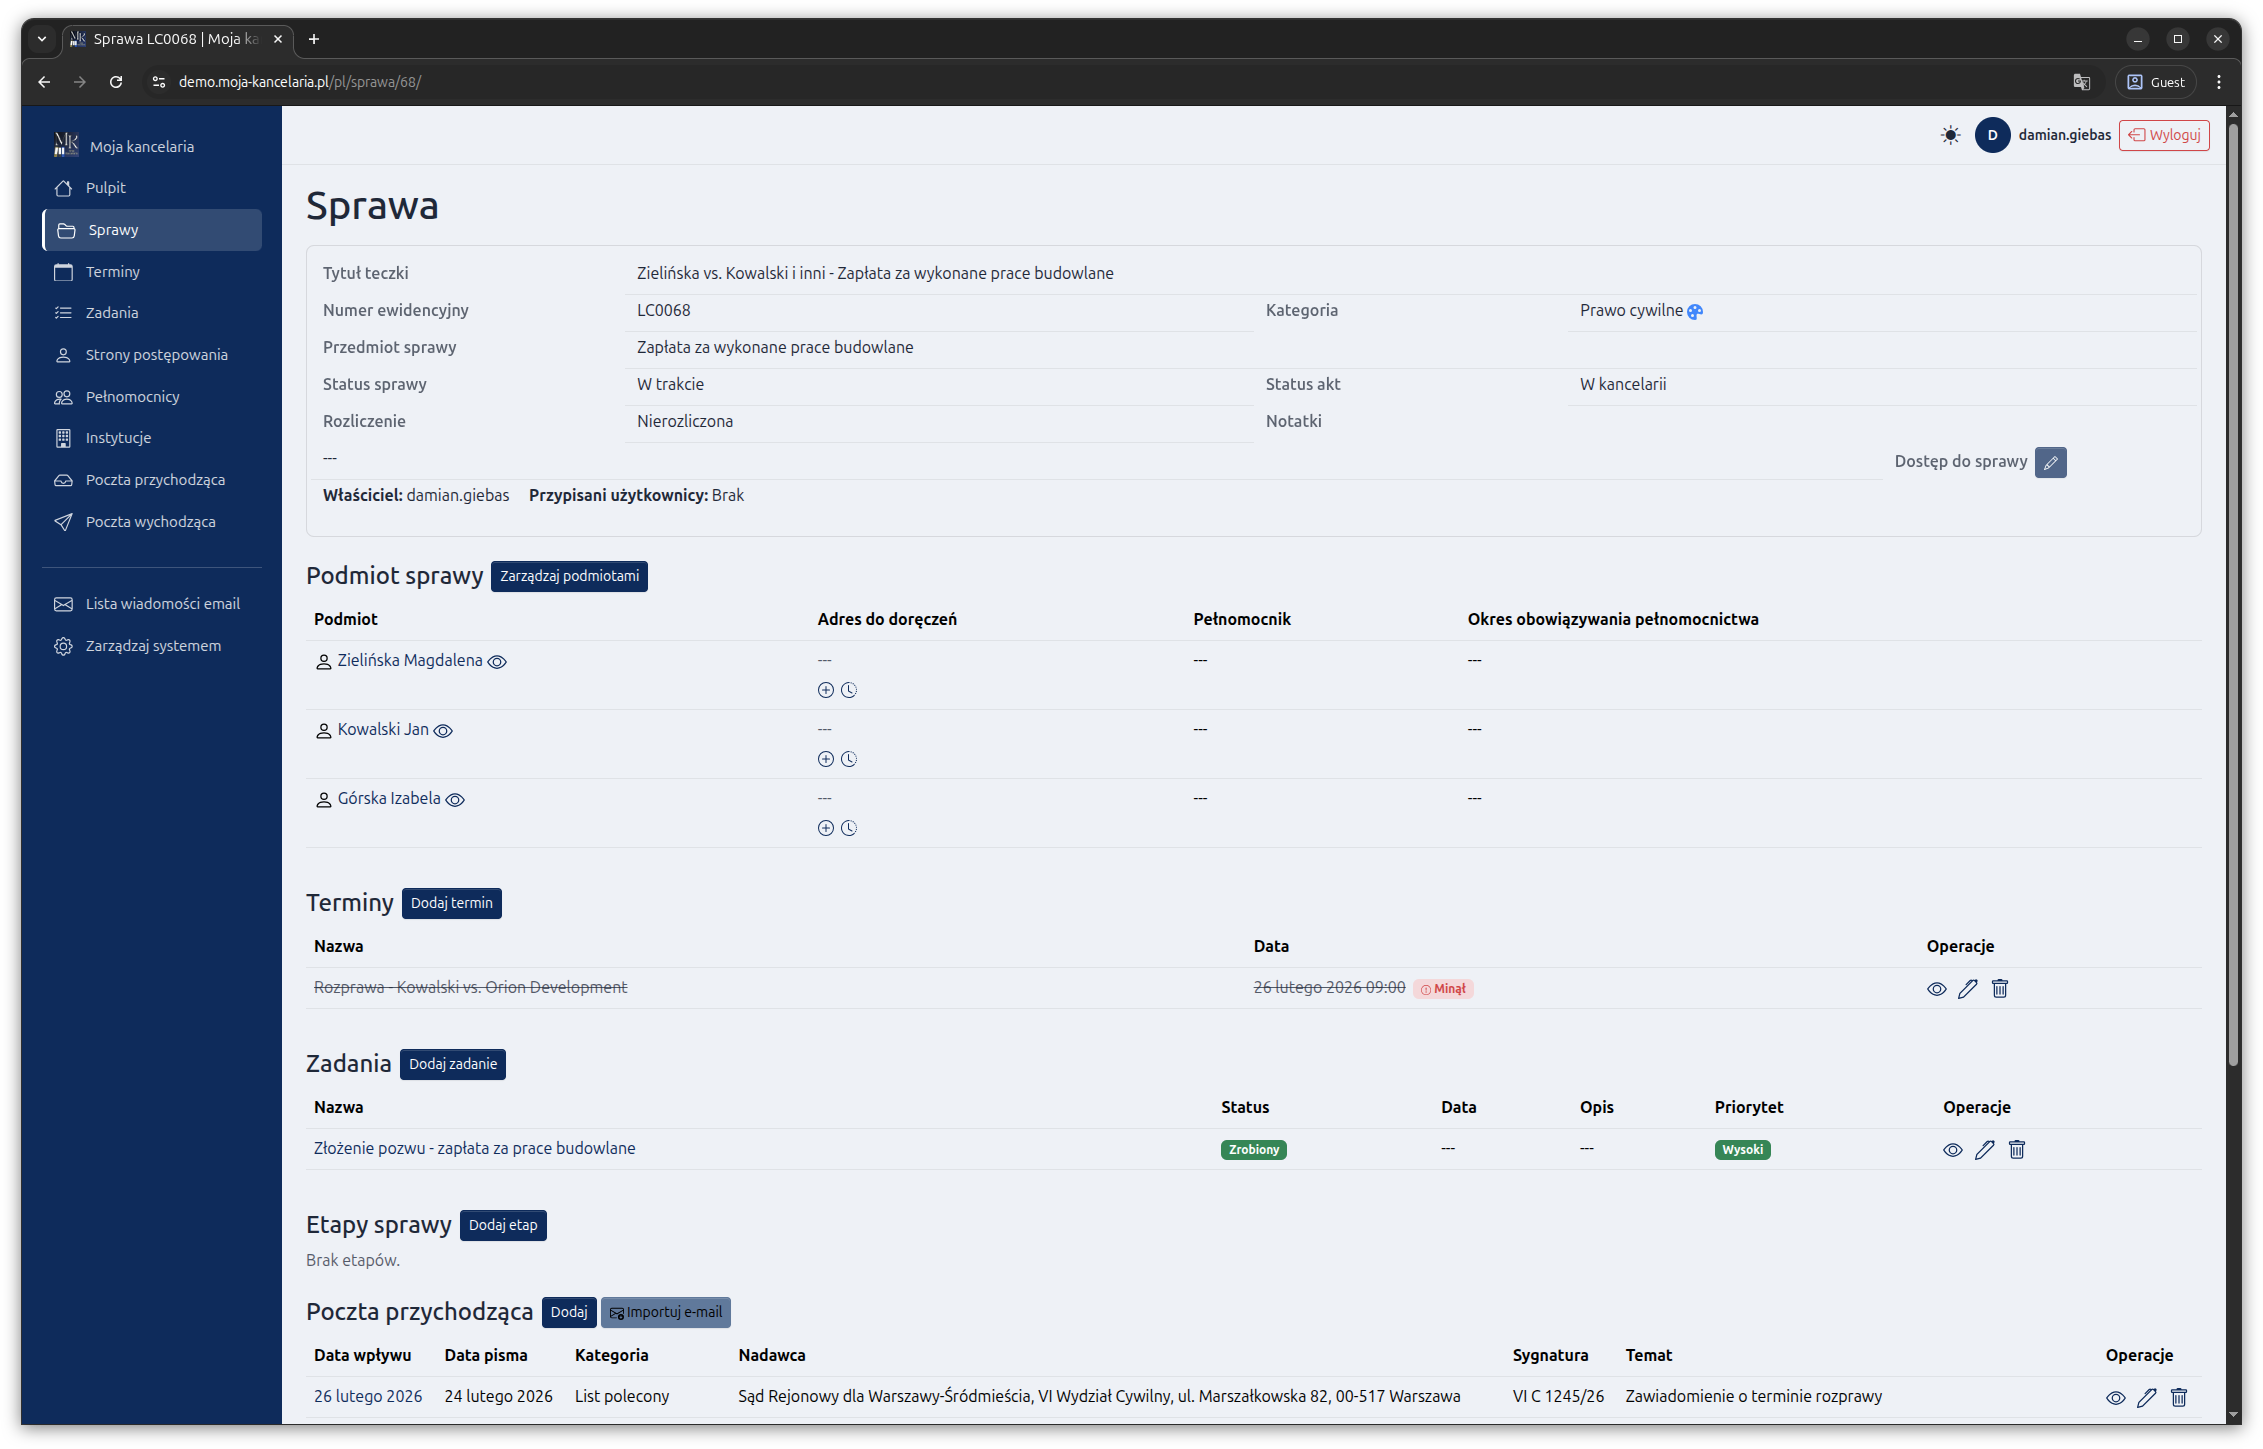View Zielińska Magdalena via eye icon
Image resolution: width=2263 pixels, height=1449 pixels.
(497, 662)
